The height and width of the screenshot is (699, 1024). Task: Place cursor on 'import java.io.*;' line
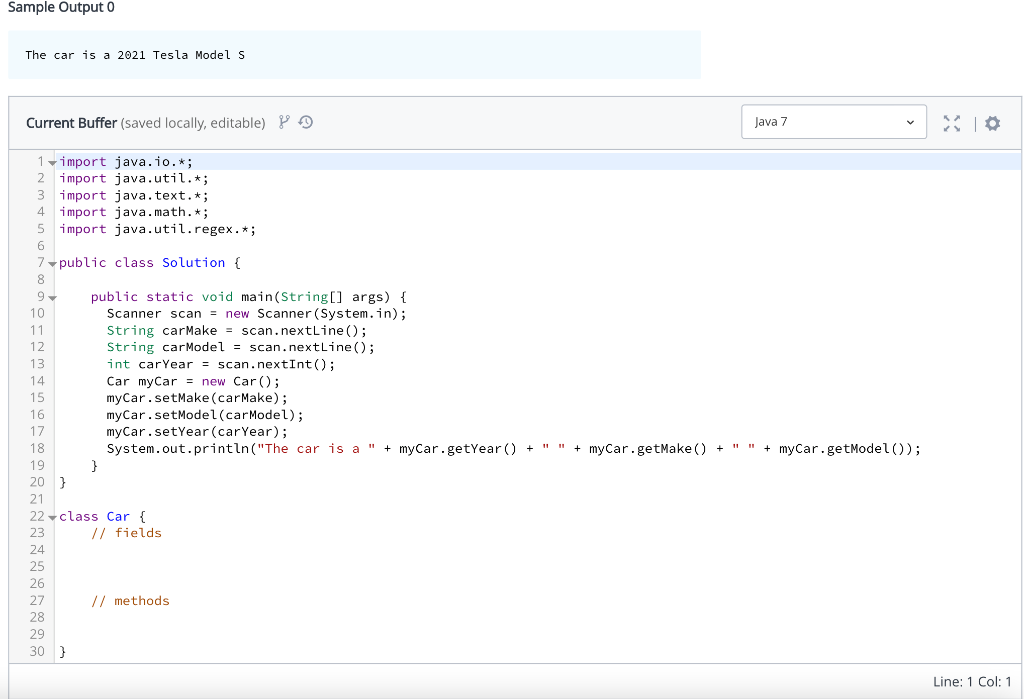tap(126, 161)
